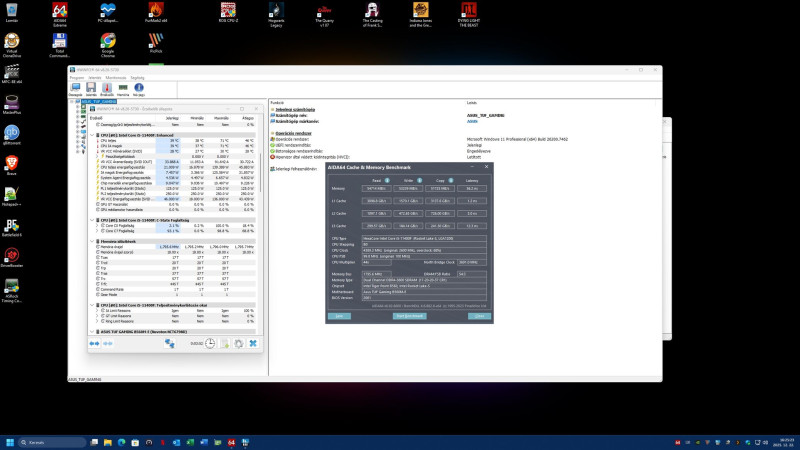Open Battlefield 6 desktop shortcut
This screenshot has height=450, width=800.
(x=11, y=227)
